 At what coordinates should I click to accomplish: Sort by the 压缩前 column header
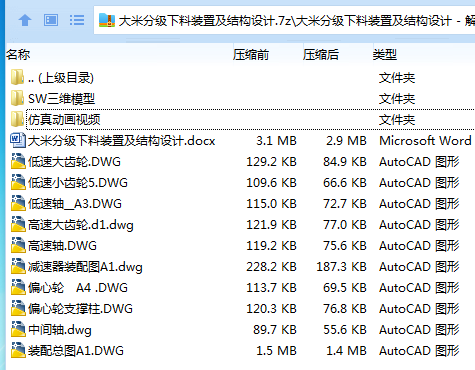(x=251, y=55)
